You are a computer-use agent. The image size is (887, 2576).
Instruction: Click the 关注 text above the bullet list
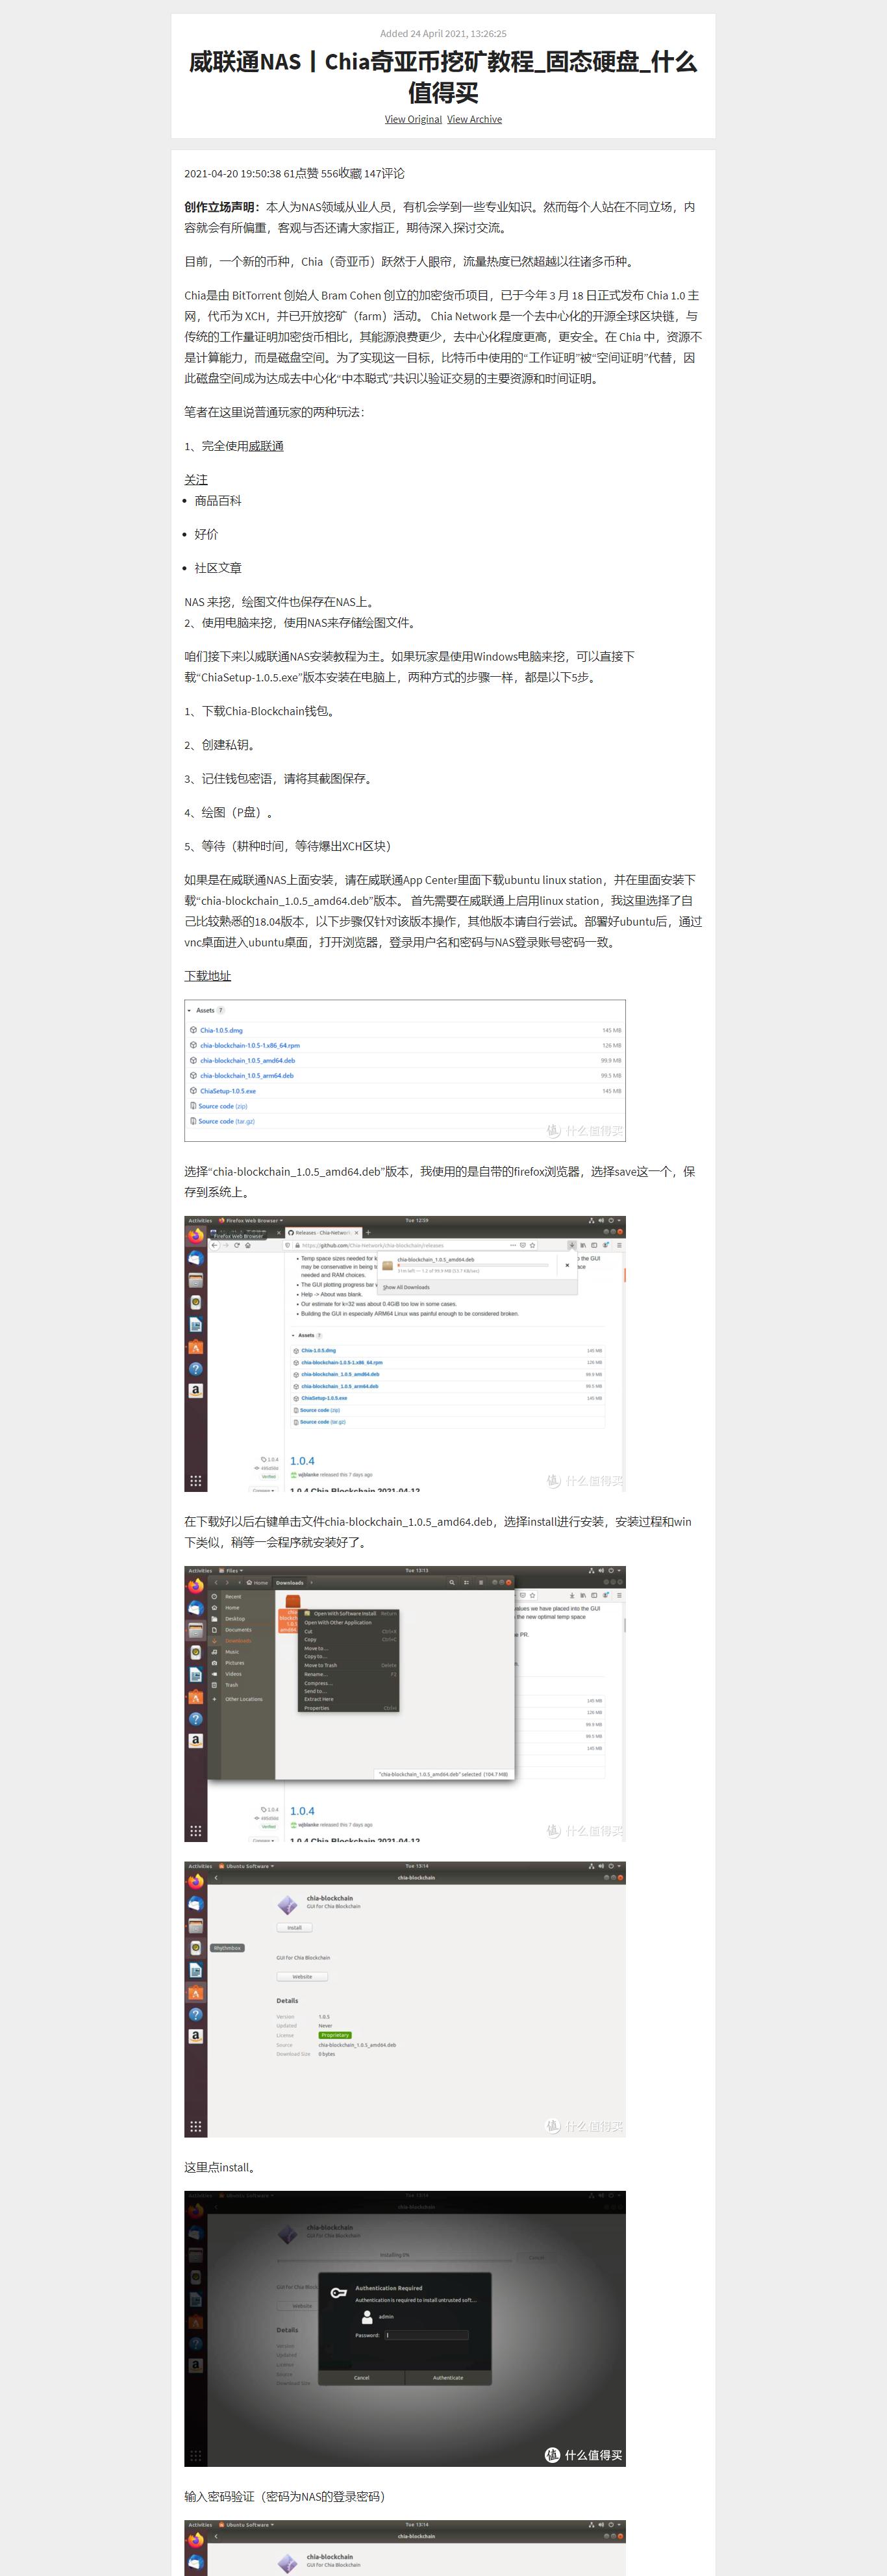(196, 480)
